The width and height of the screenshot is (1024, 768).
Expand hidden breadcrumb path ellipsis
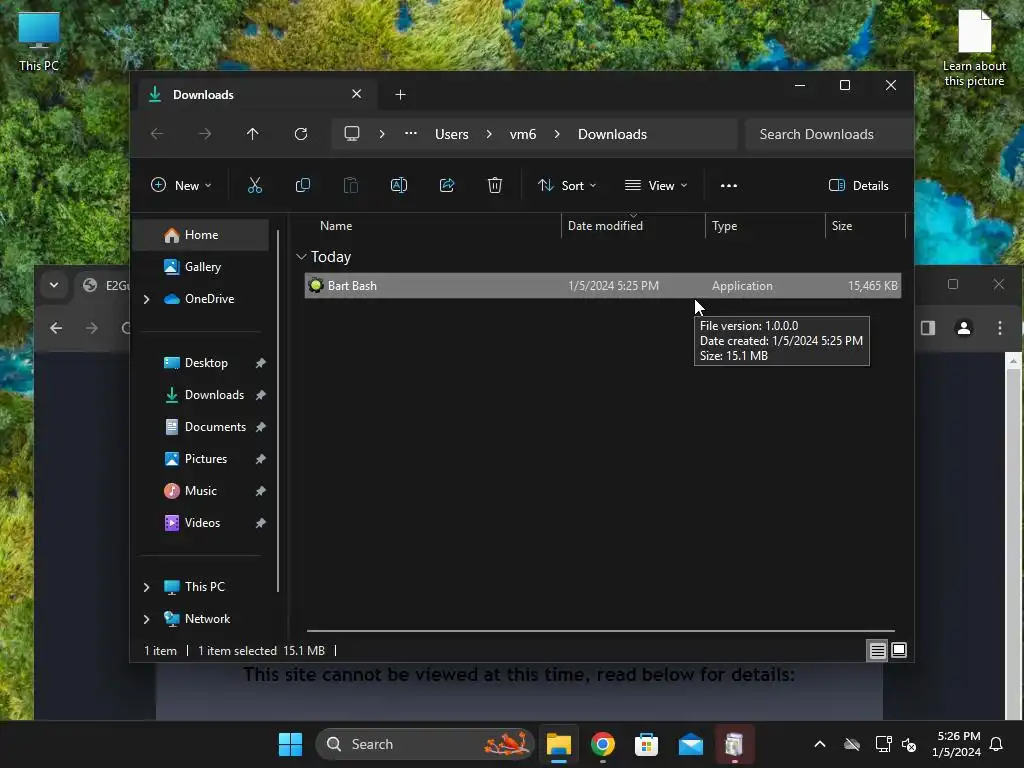click(x=411, y=133)
